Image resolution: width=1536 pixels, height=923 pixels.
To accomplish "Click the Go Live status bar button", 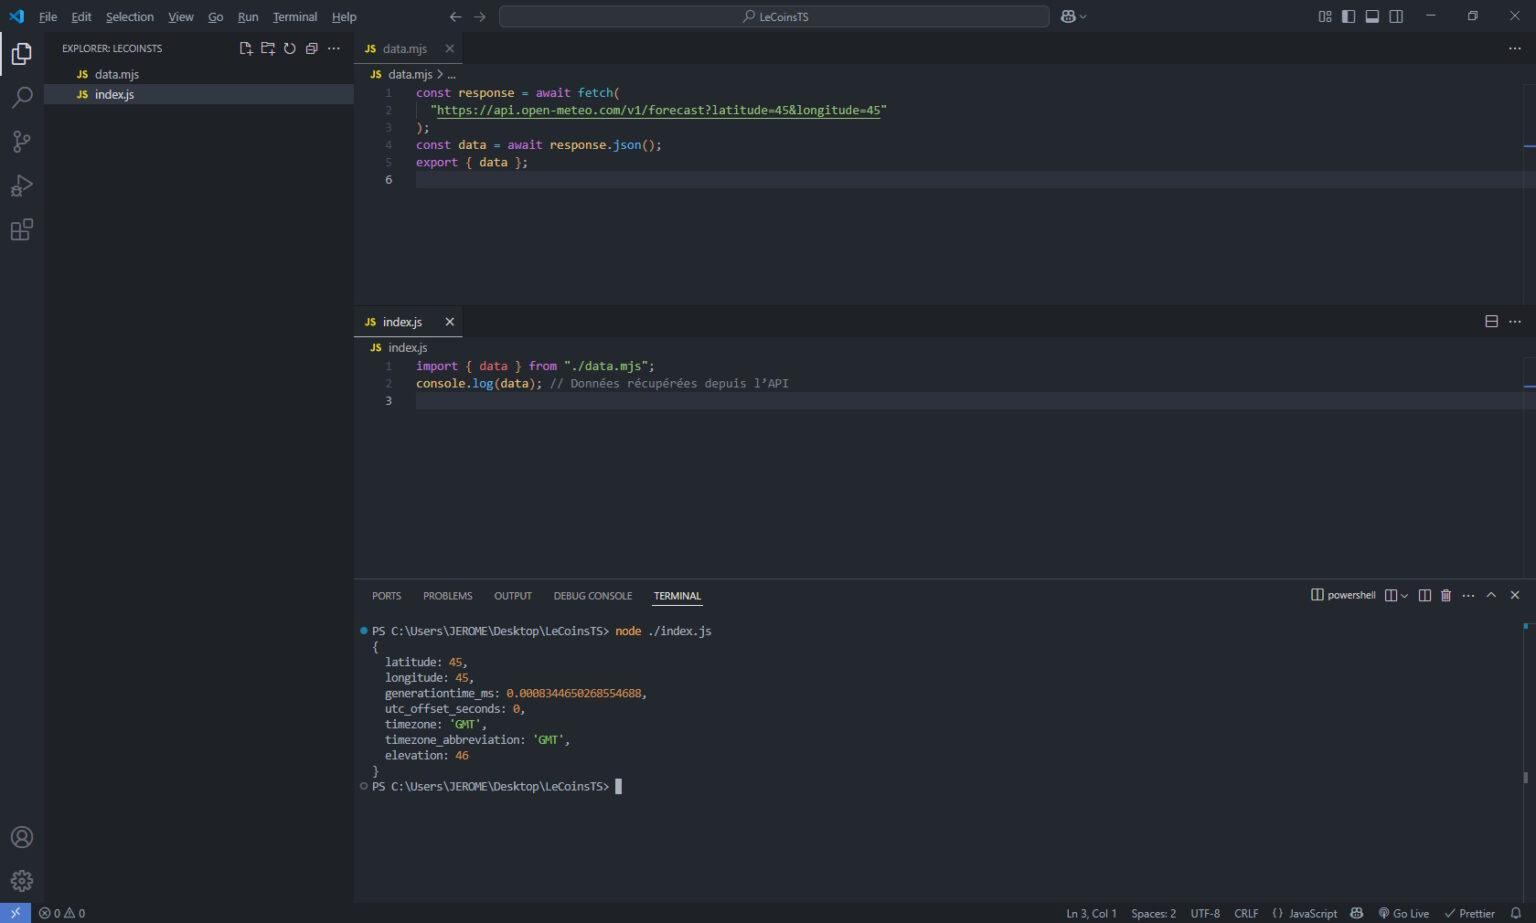I will [x=1404, y=913].
